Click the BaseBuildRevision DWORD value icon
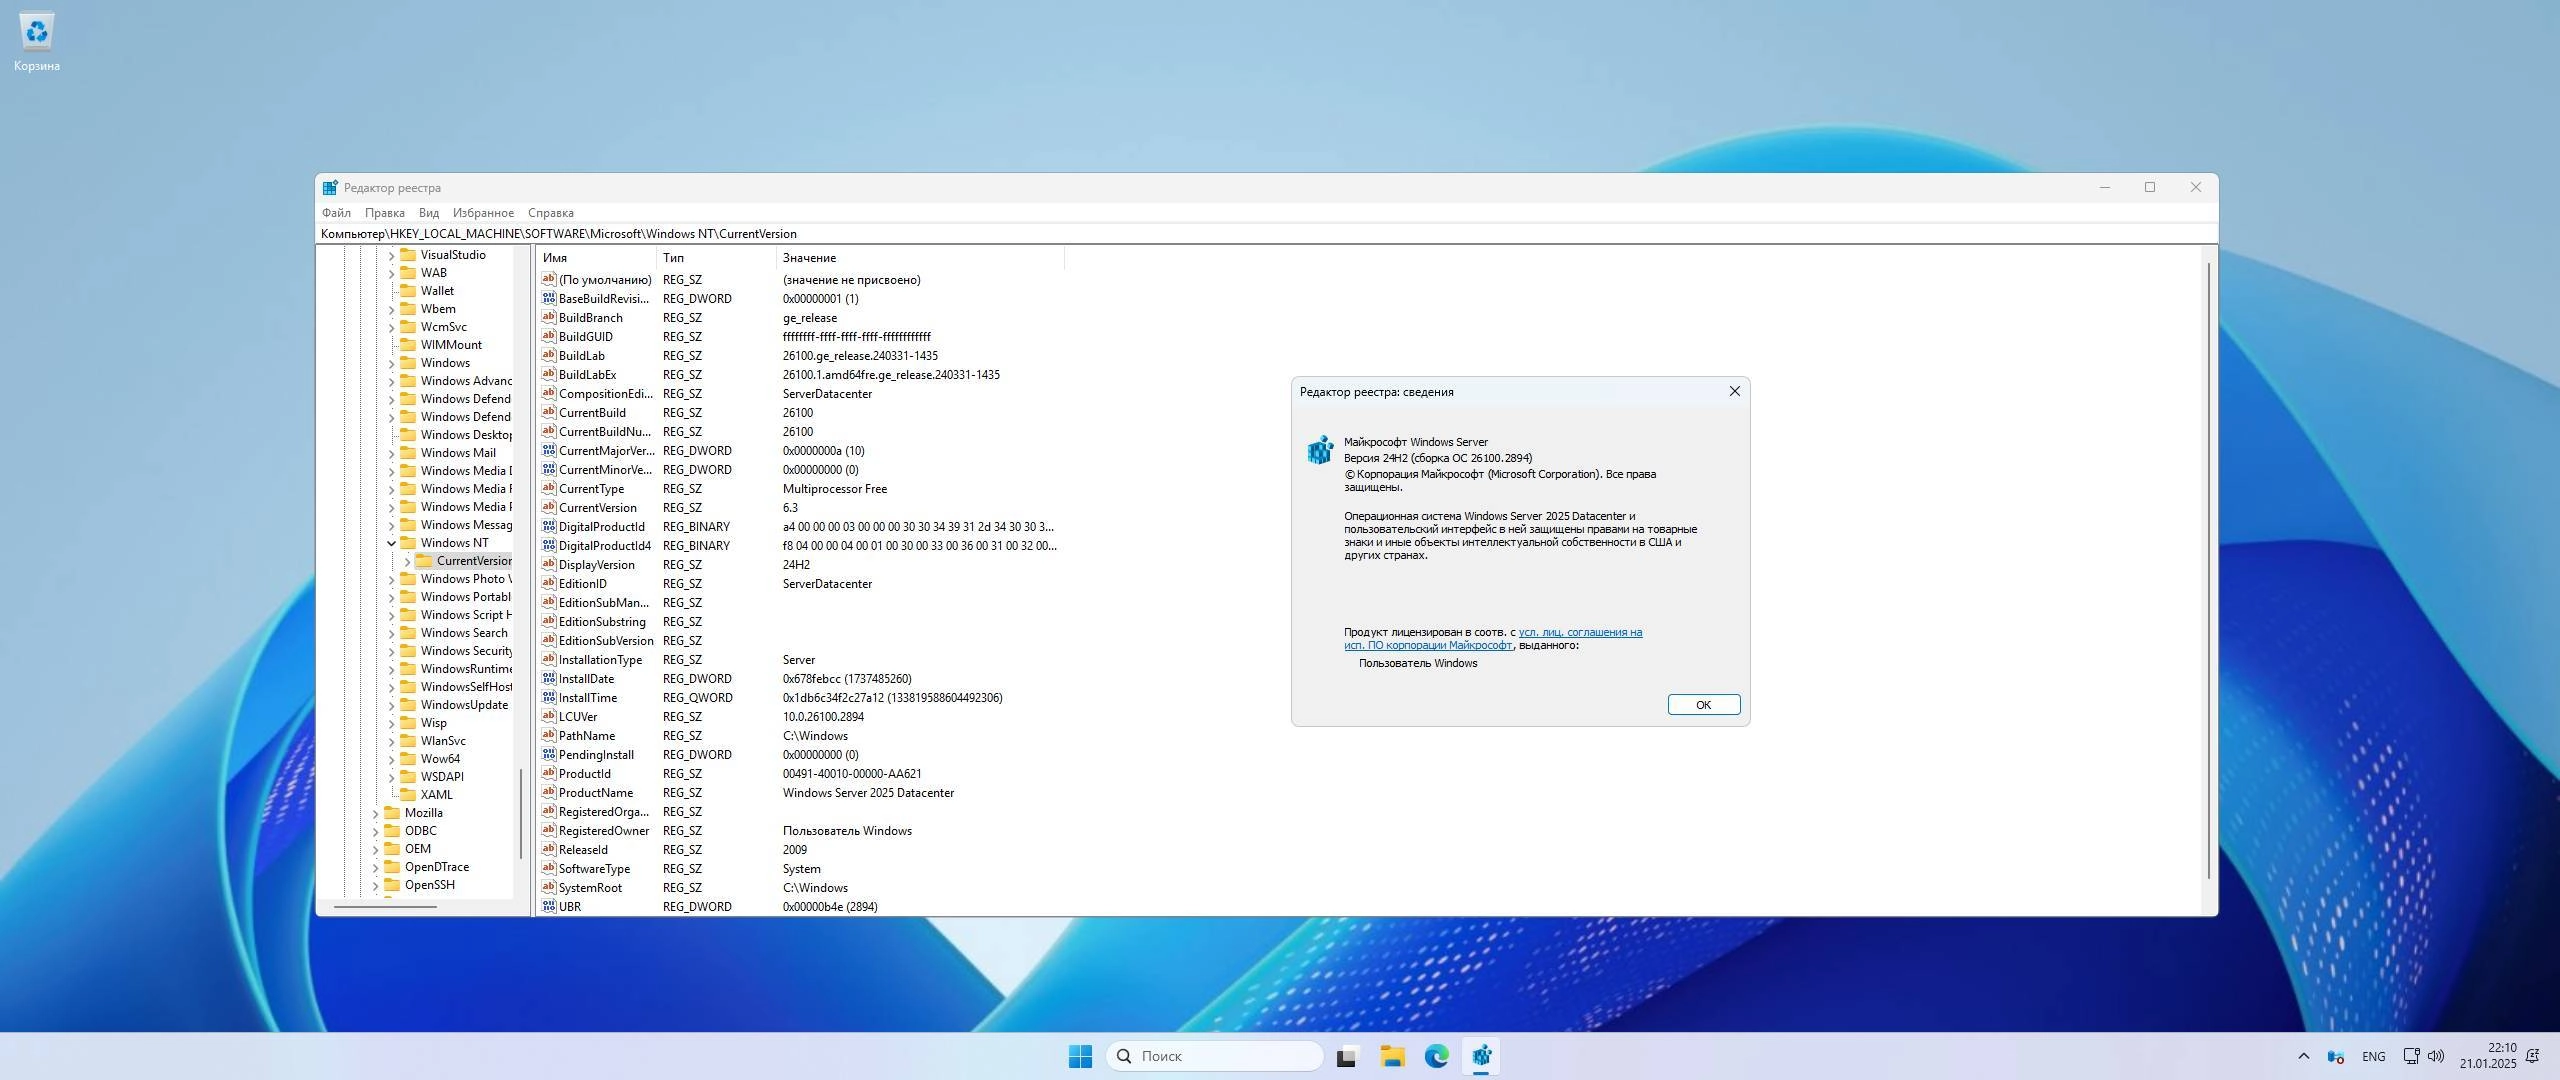 (548, 298)
